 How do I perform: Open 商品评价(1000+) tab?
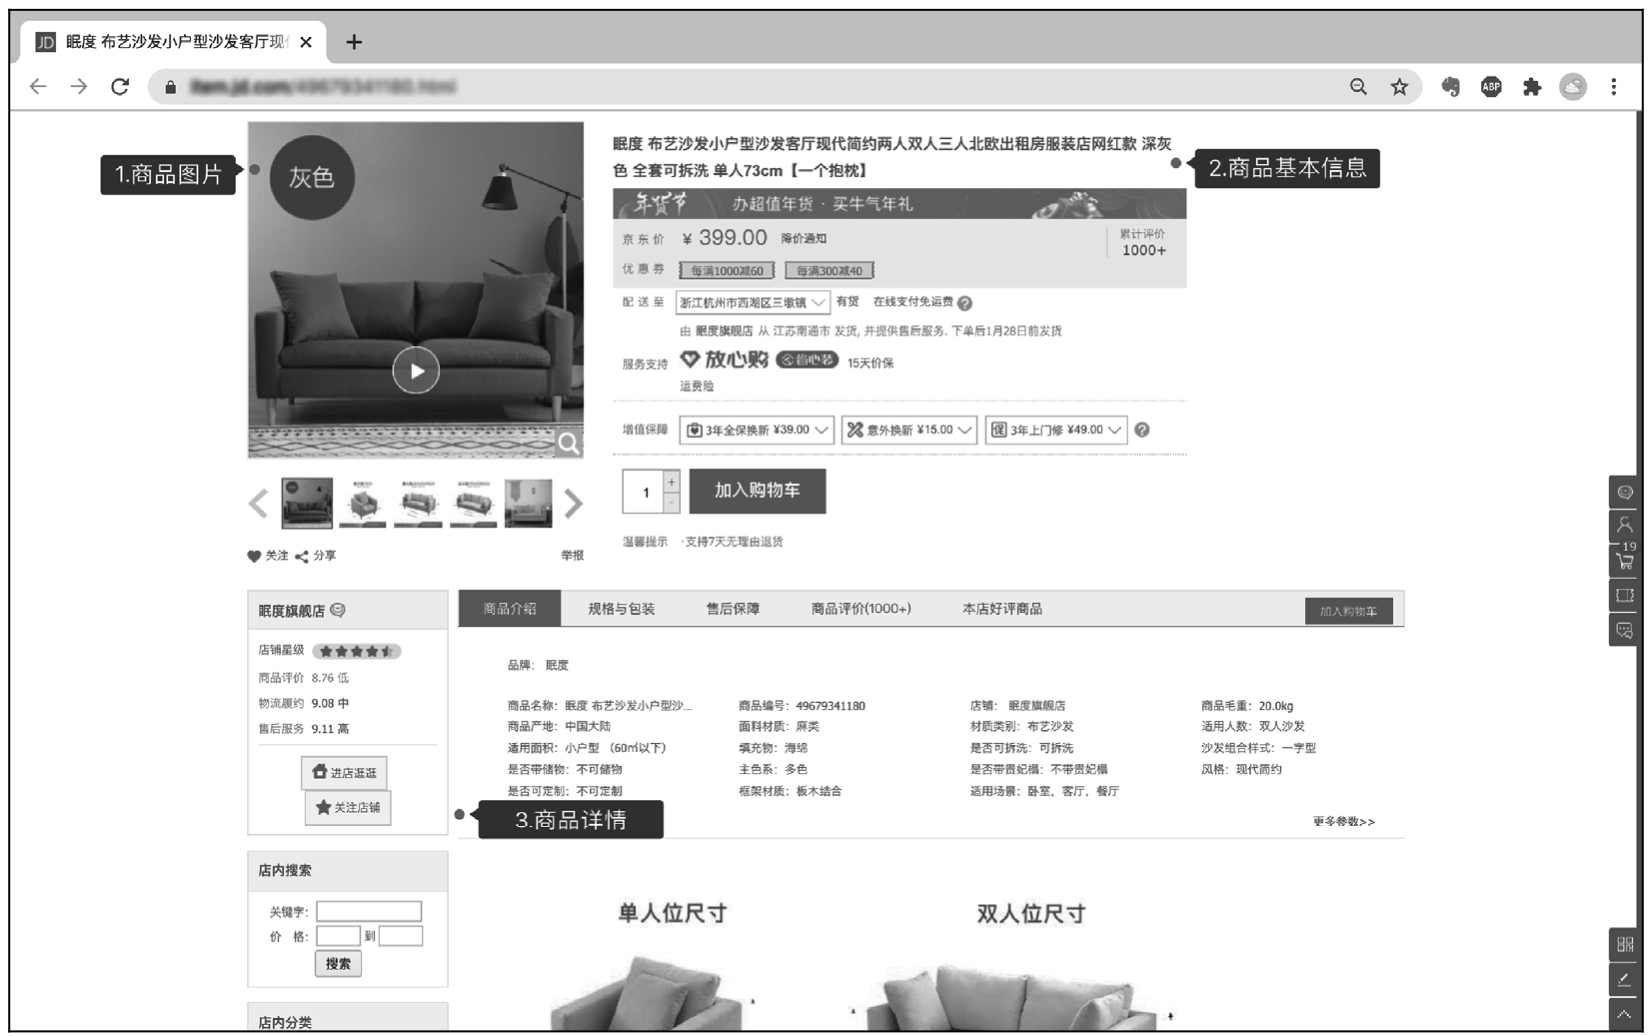click(861, 609)
